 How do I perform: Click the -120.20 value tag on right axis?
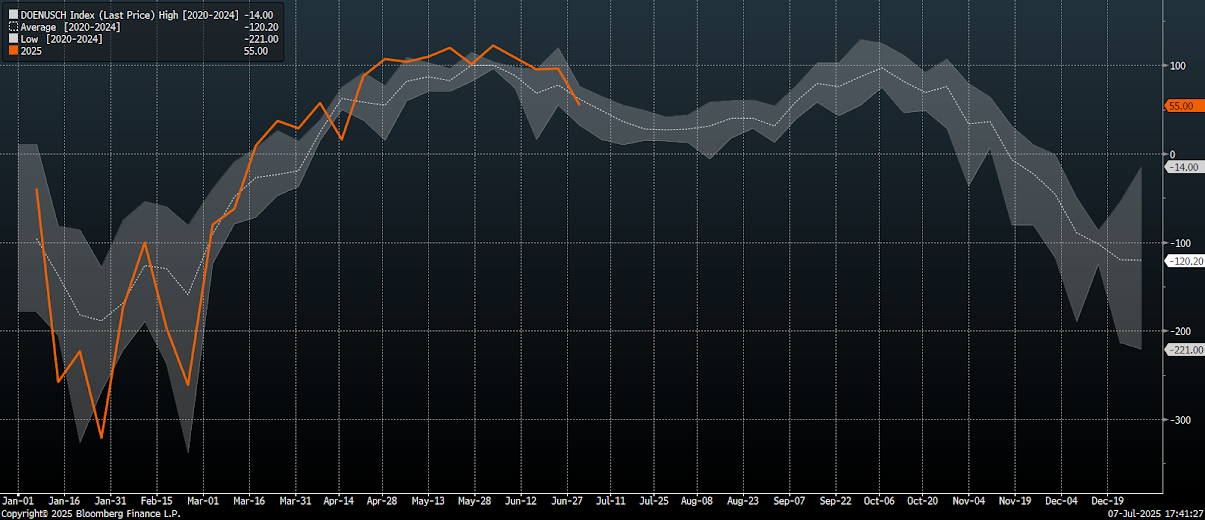click(1184, 260)
